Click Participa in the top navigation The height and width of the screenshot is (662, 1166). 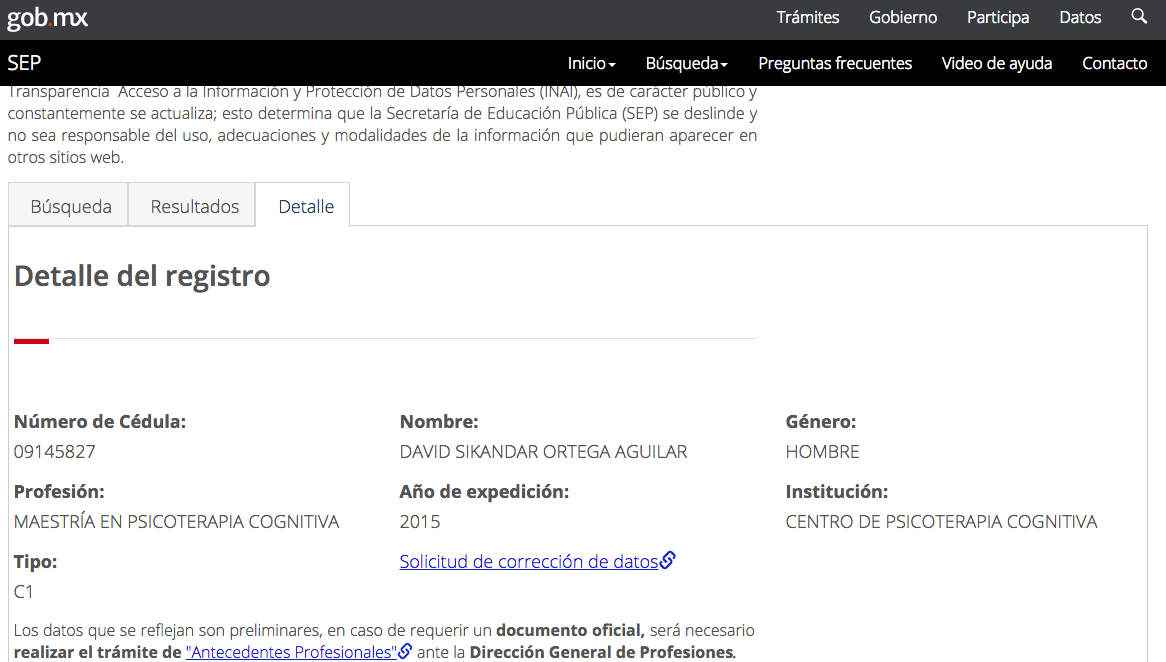[x=998, y=17]
